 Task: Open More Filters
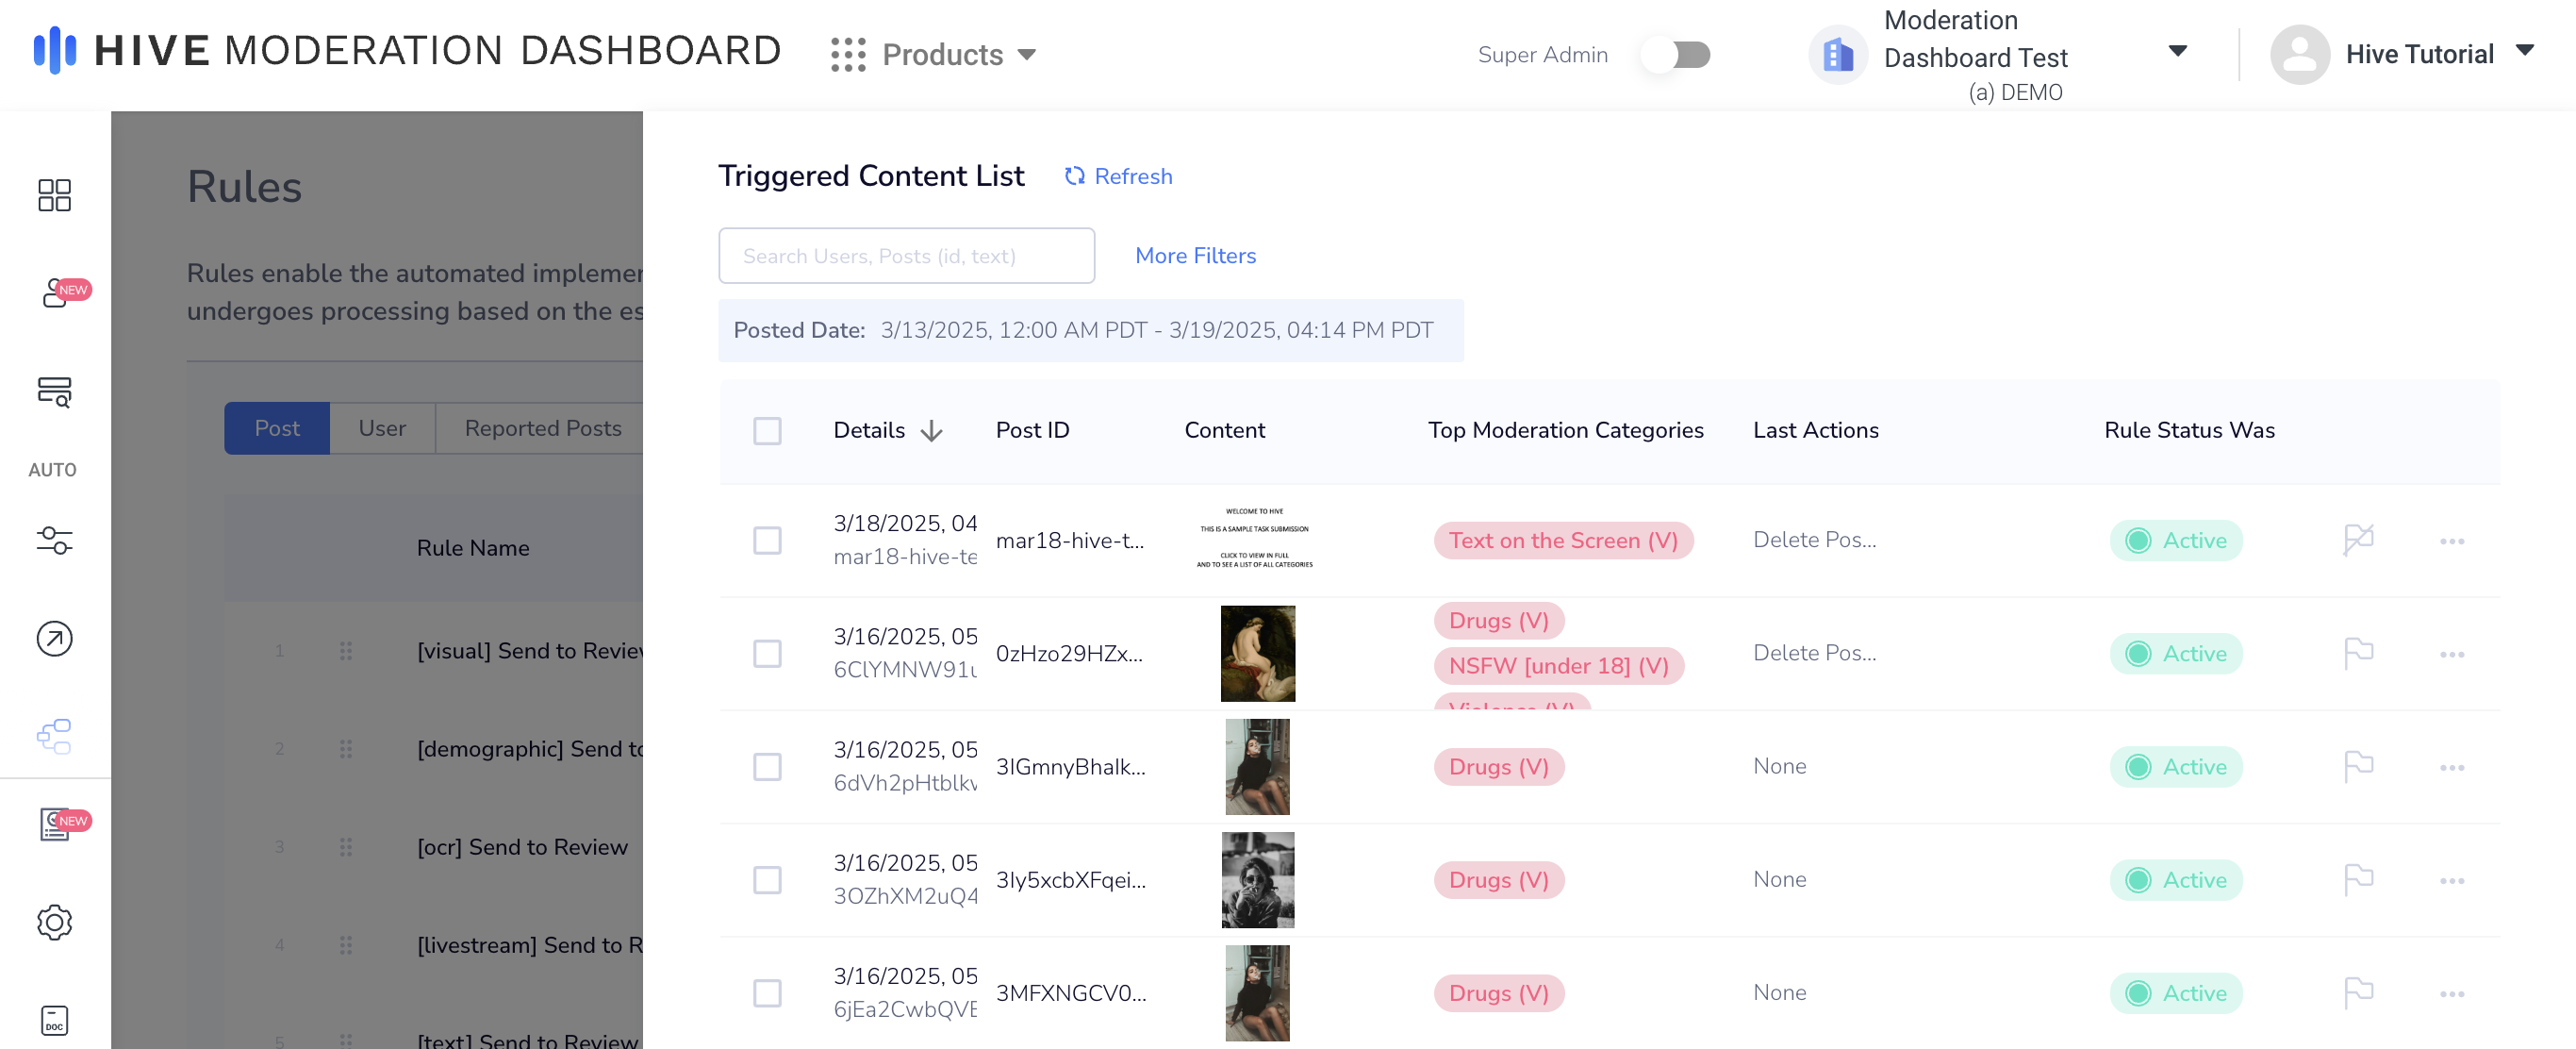(x=1195, y=256)
